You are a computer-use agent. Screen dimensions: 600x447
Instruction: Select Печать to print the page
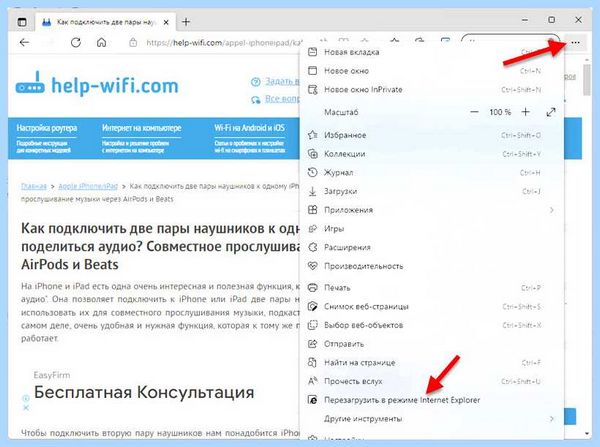432,288
